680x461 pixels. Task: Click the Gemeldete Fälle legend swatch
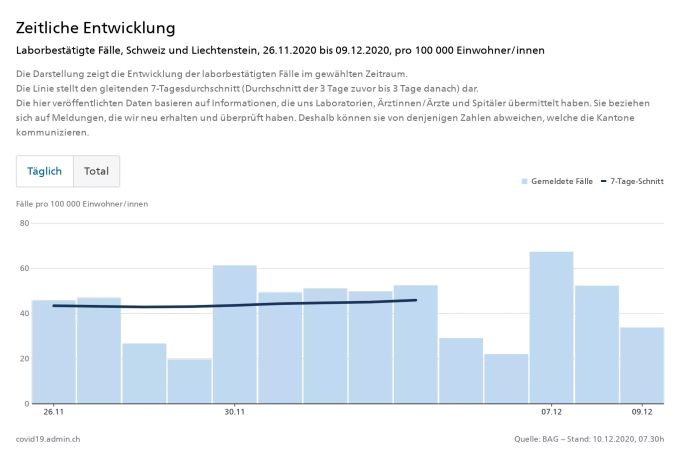coord(524,181)
